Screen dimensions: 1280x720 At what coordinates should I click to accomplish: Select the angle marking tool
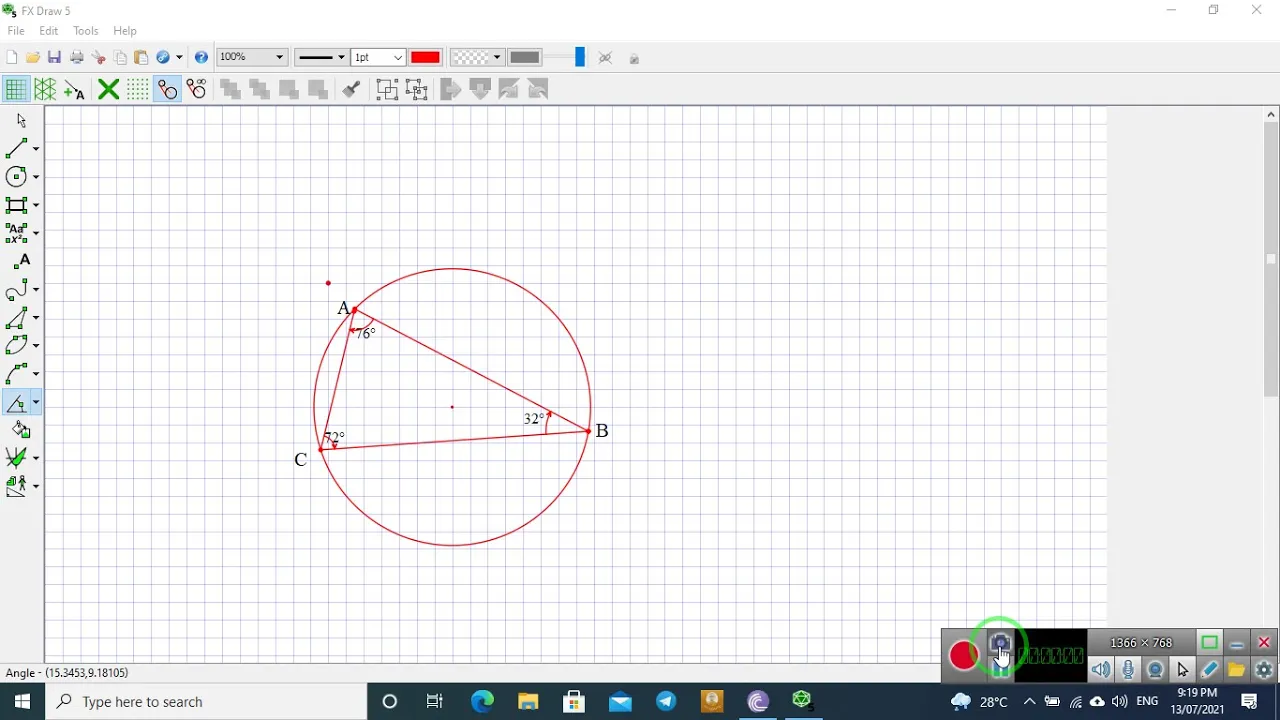coord(17,402)
